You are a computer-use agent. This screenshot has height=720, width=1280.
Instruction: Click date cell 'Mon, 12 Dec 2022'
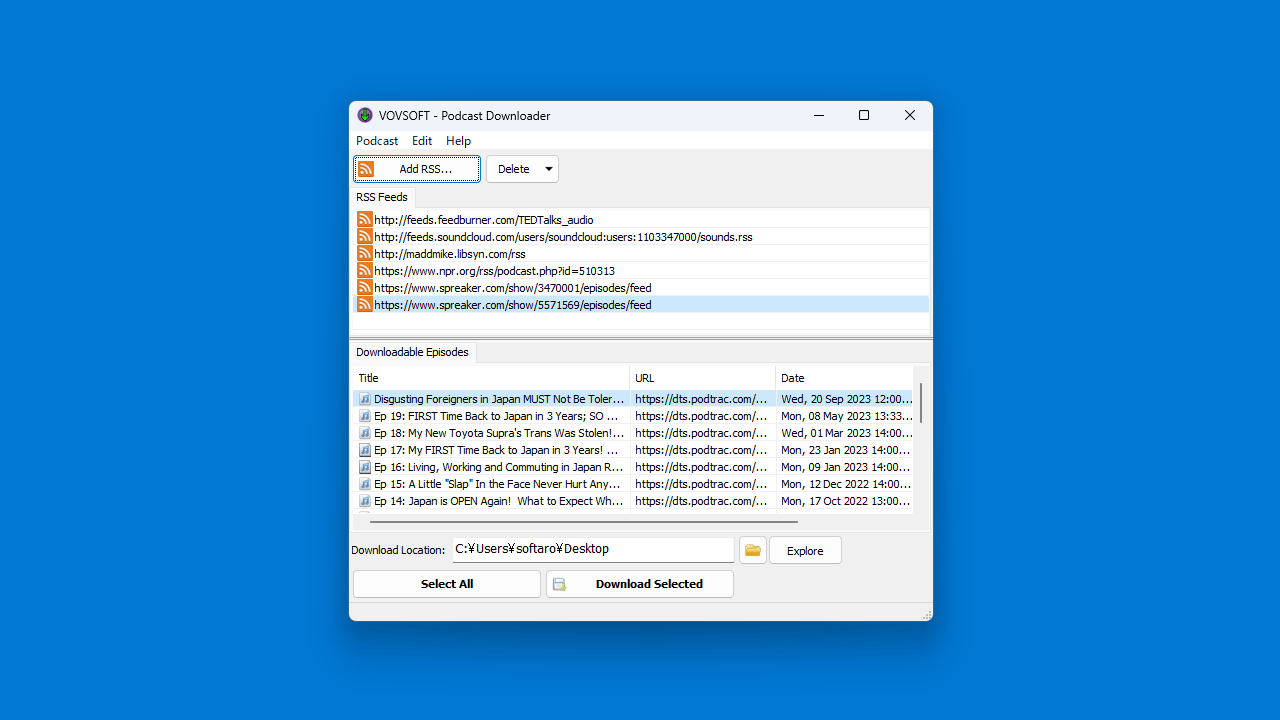click(846, 484)
